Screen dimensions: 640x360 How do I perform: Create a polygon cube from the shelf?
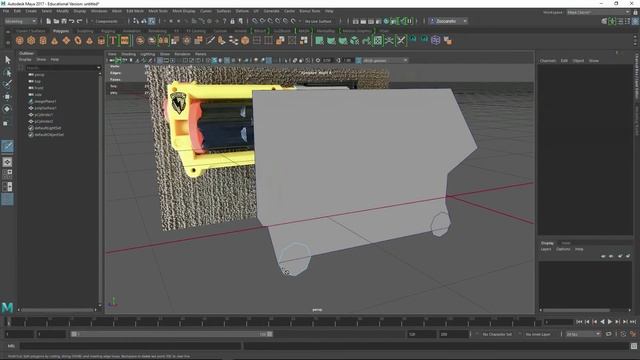pos(31,40)
